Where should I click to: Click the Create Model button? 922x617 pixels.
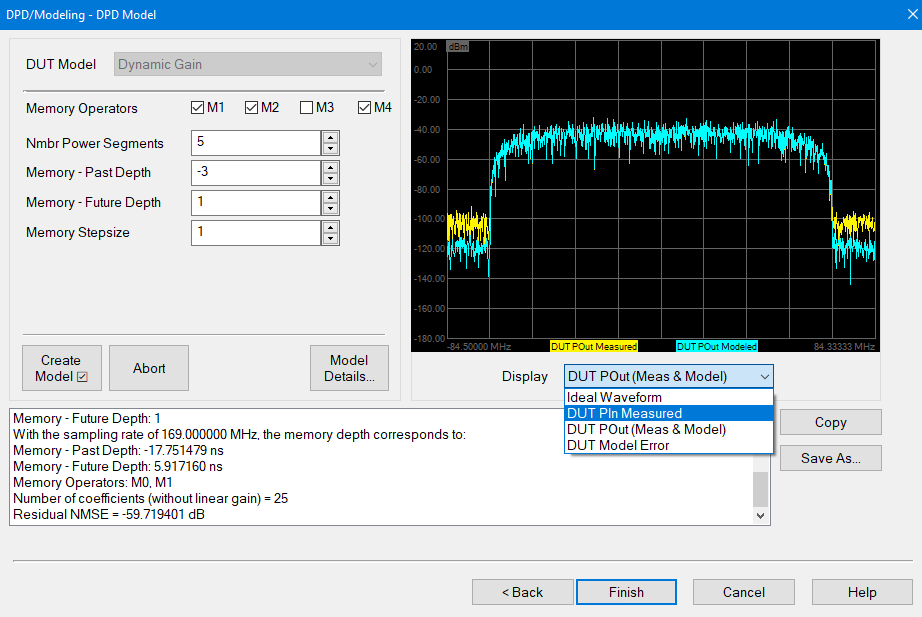click(61, 368)
